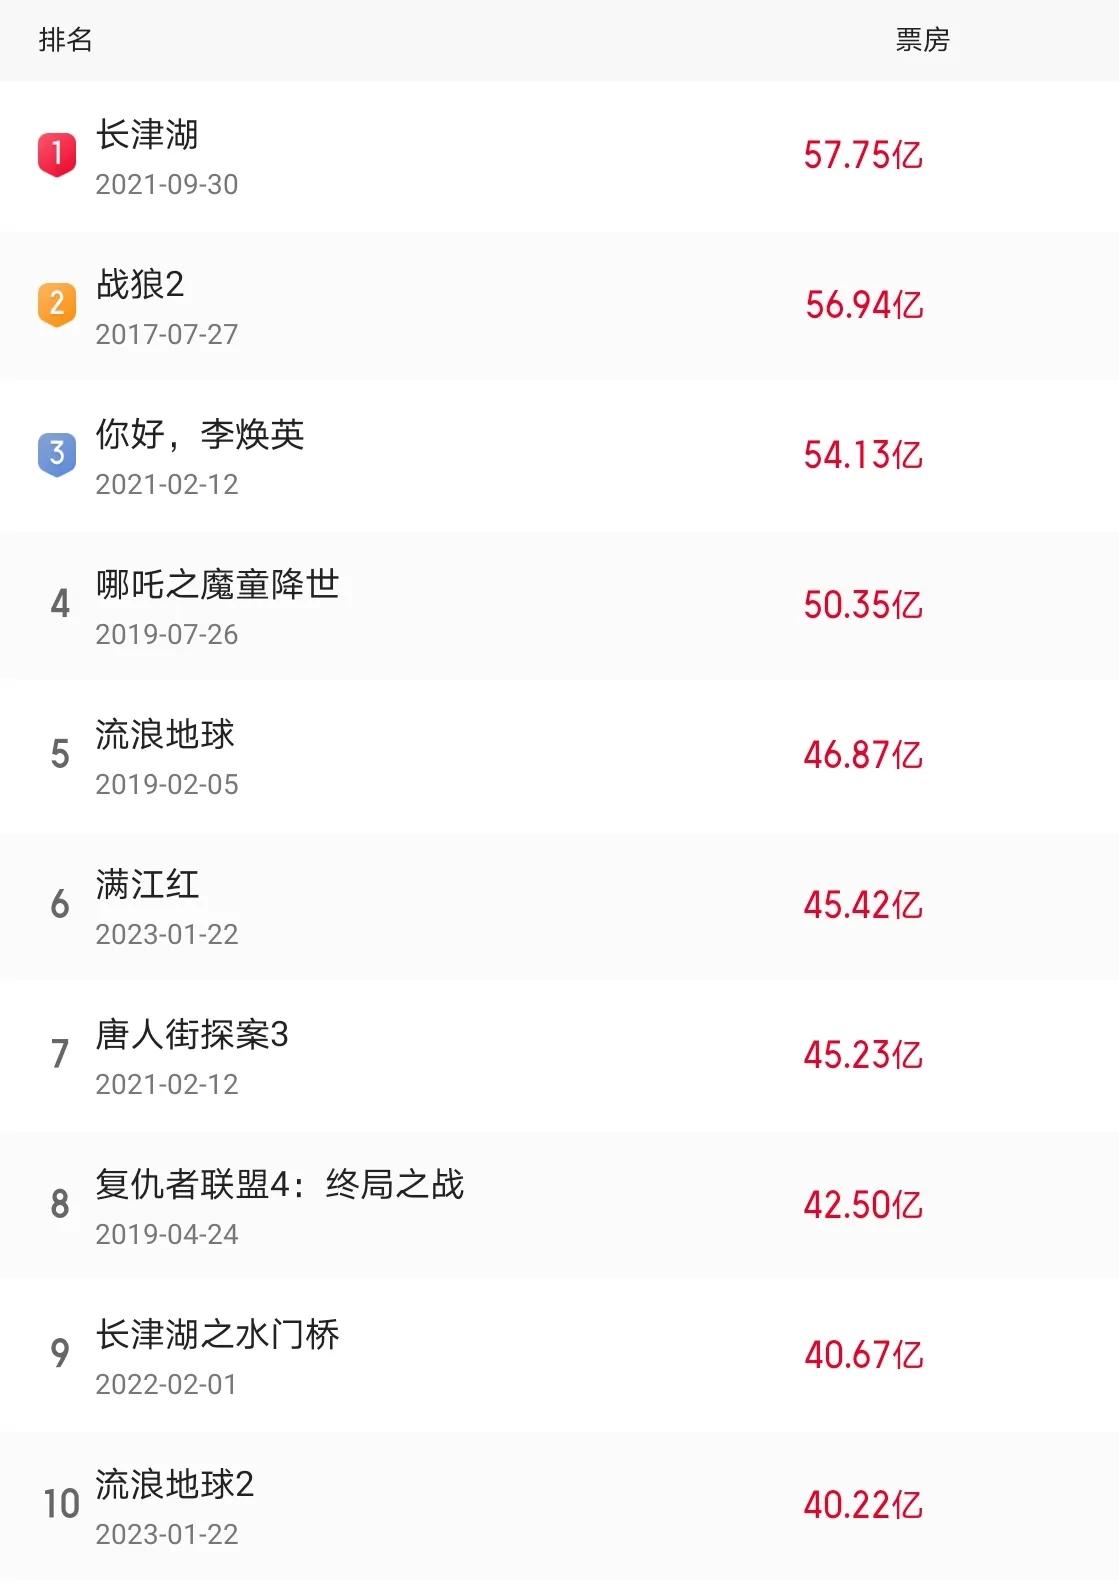Tap the 40.22亿 box office amount
Screen dimensions: 1119x1586
pos(863,1505)
